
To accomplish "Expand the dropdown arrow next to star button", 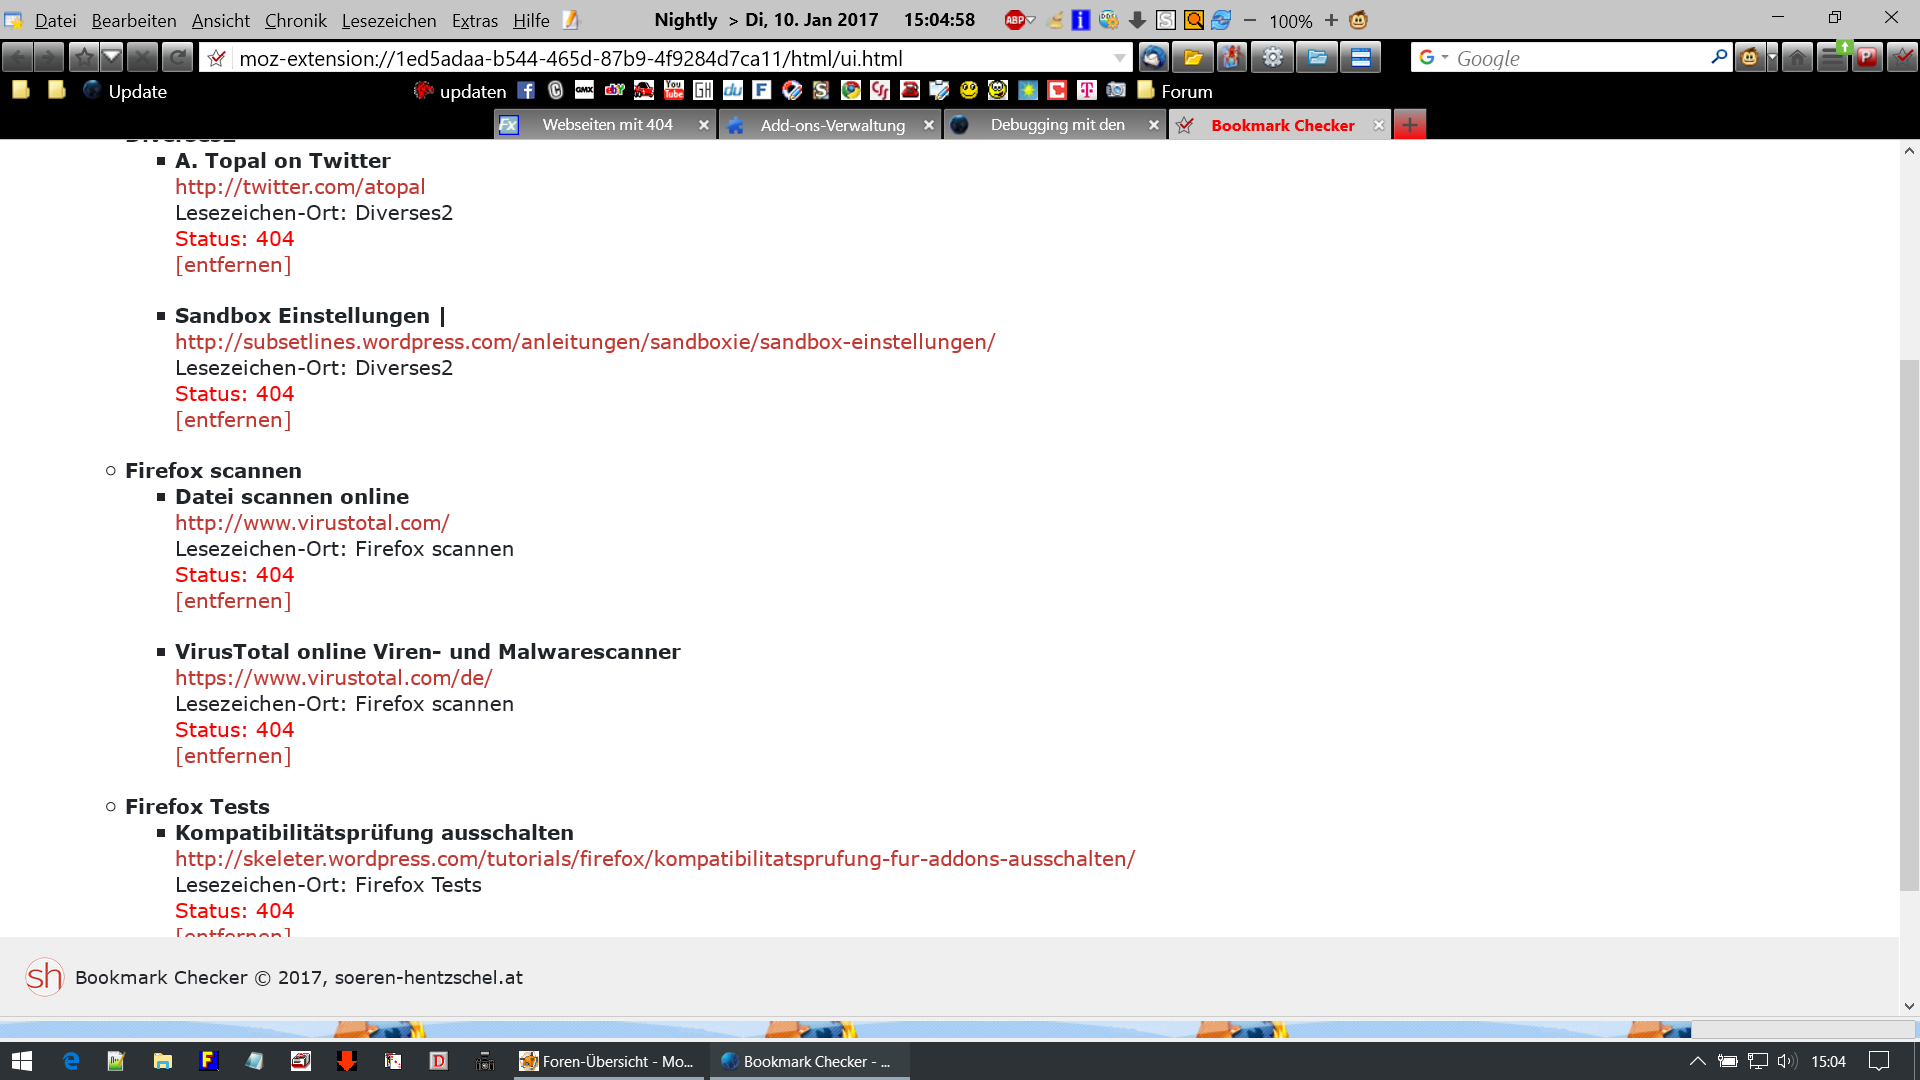I will pyautogui.click(x=112, y=58).
